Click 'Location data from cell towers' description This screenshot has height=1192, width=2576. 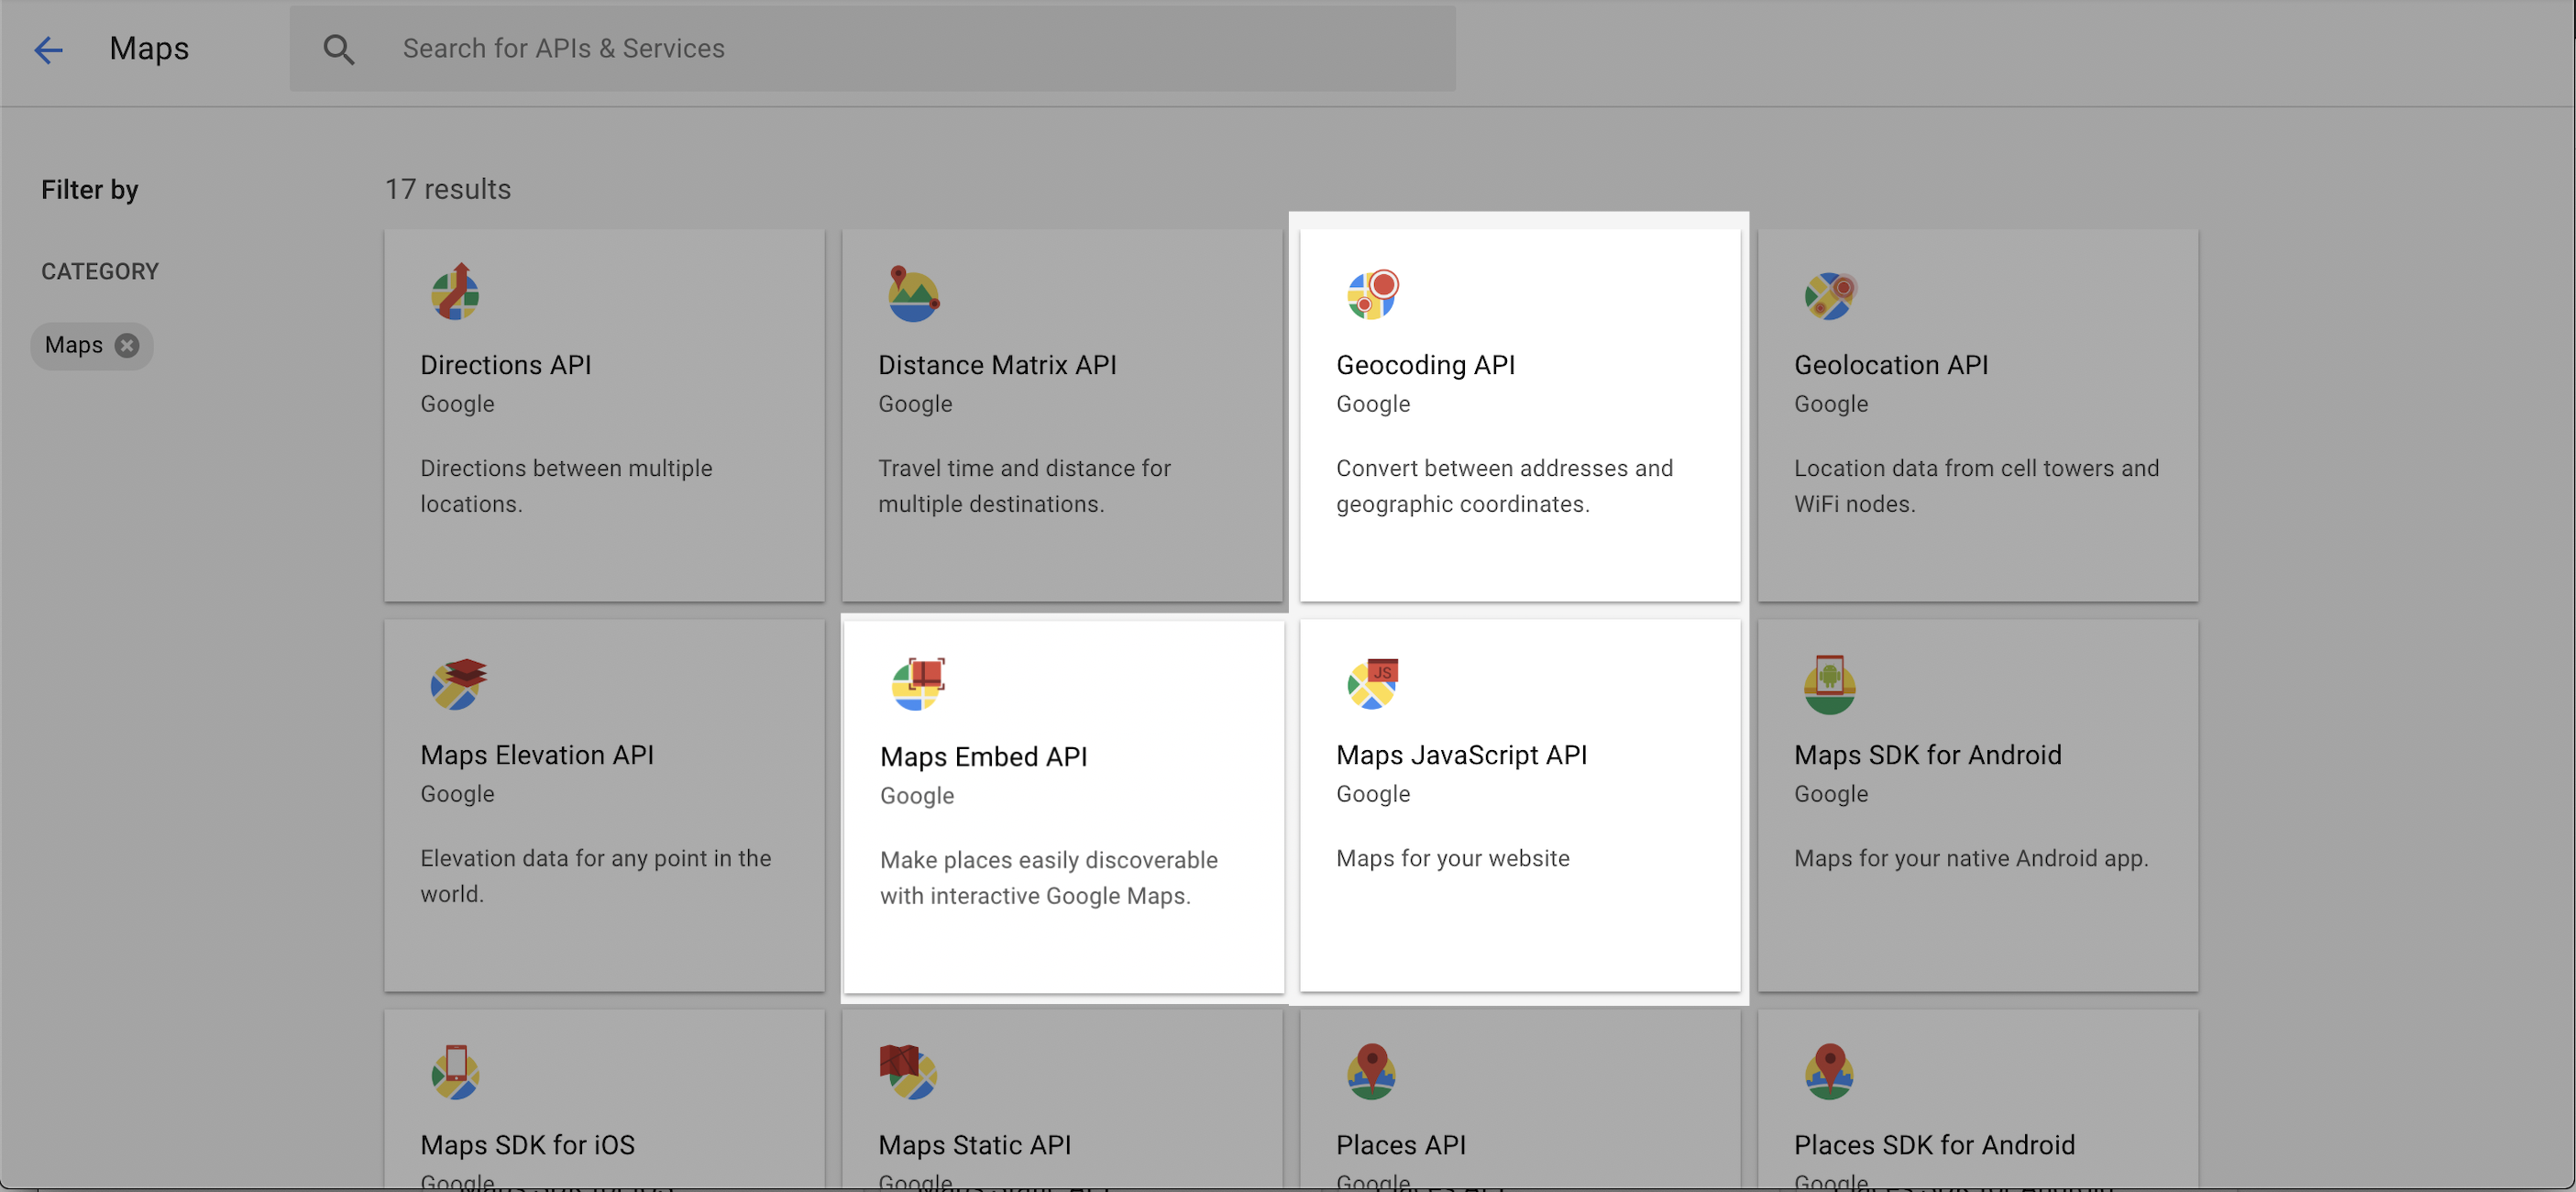coord(1976,486)
